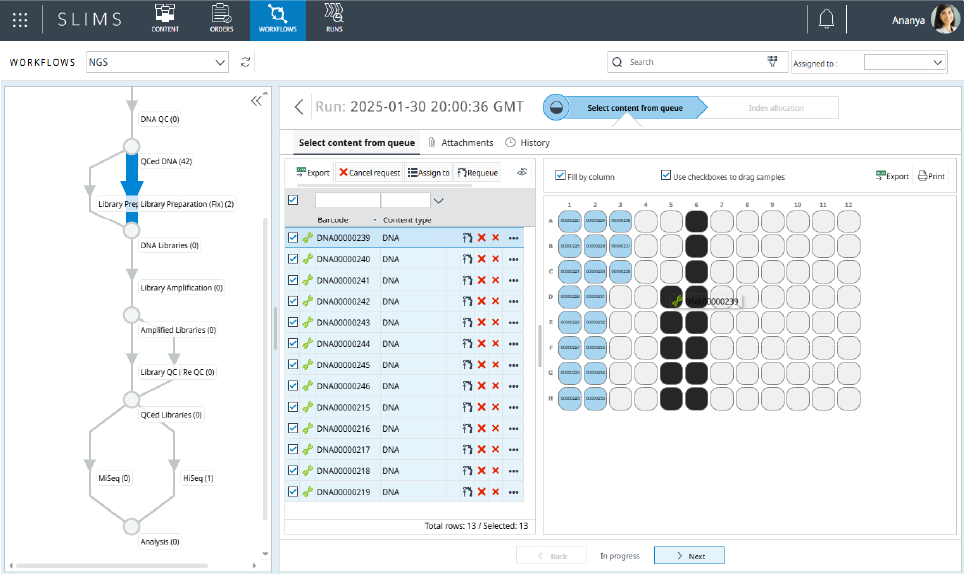Click the Cancel request button
Screen dimensions: 964x588
point(369,172)
